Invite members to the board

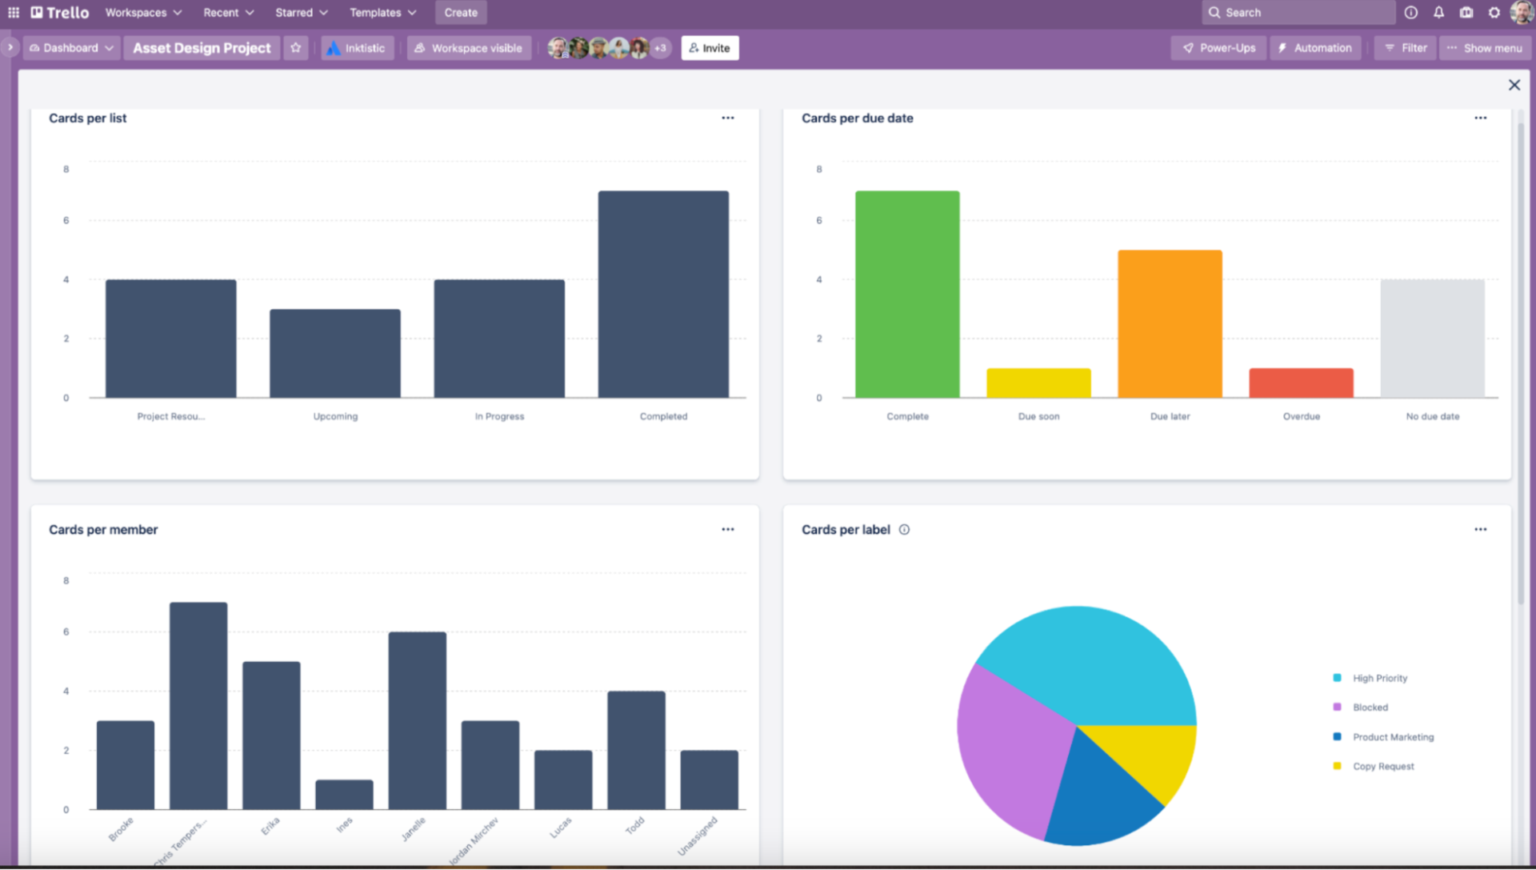[710, 47]
